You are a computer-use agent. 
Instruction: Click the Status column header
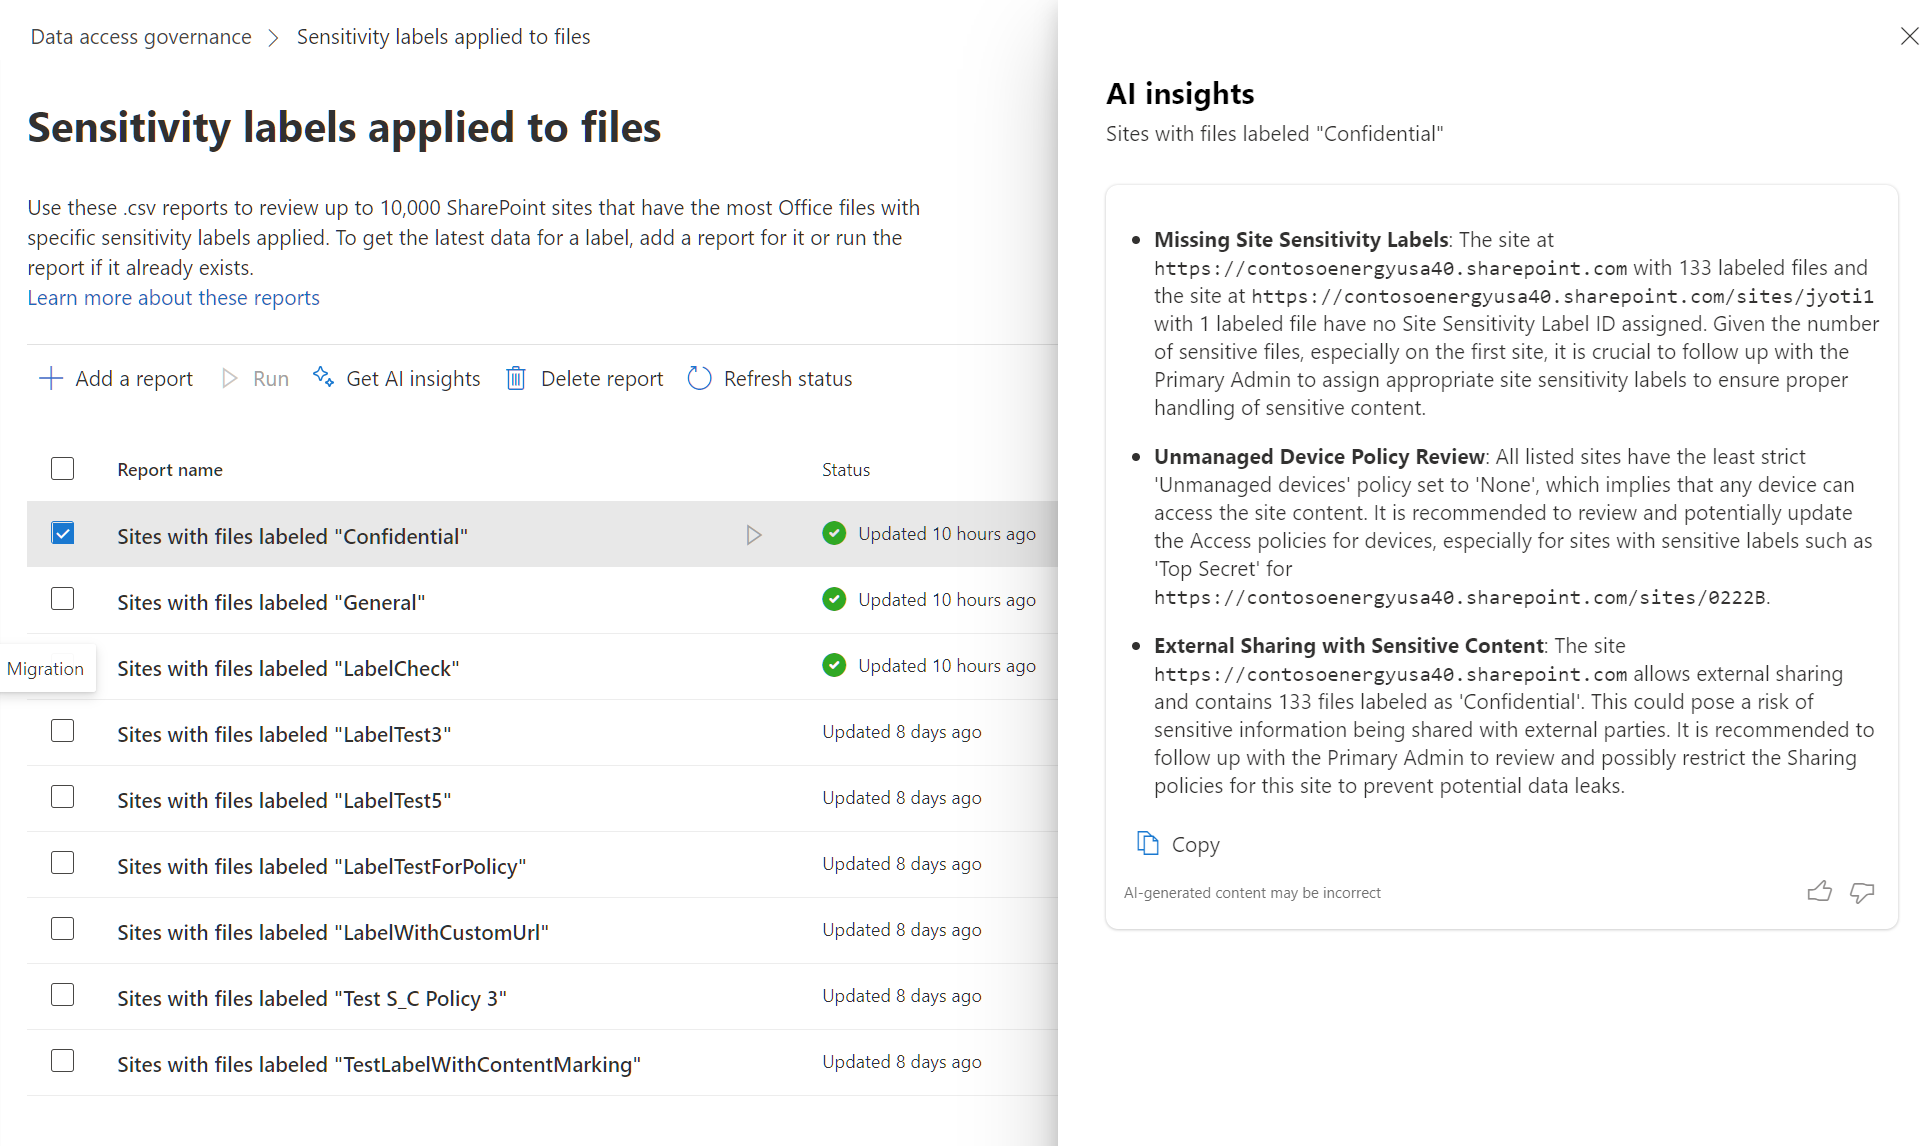click(x=846, y=470)
